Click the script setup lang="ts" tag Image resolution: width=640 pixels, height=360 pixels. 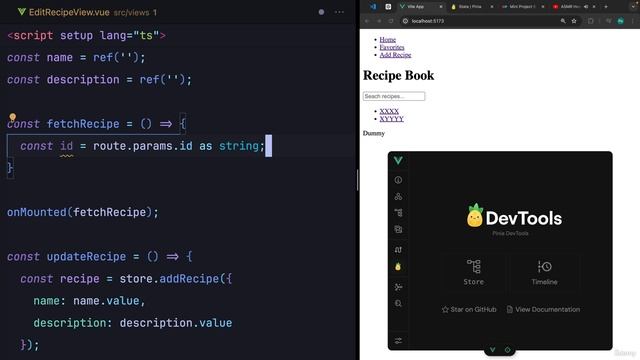pos(86,36)
